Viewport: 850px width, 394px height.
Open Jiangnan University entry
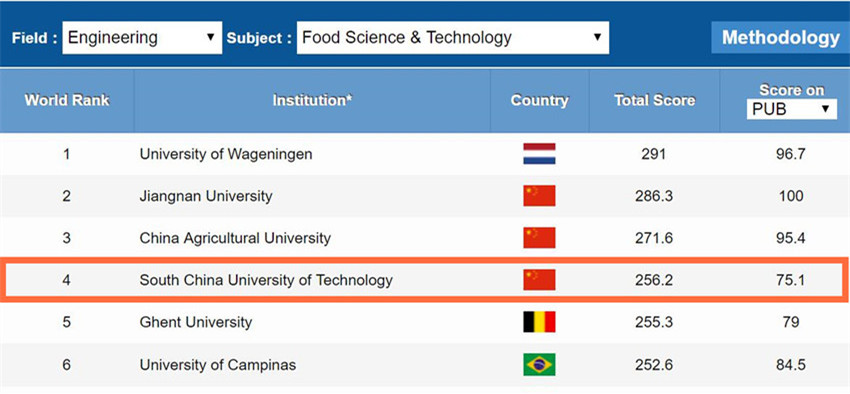click(206, 196)
